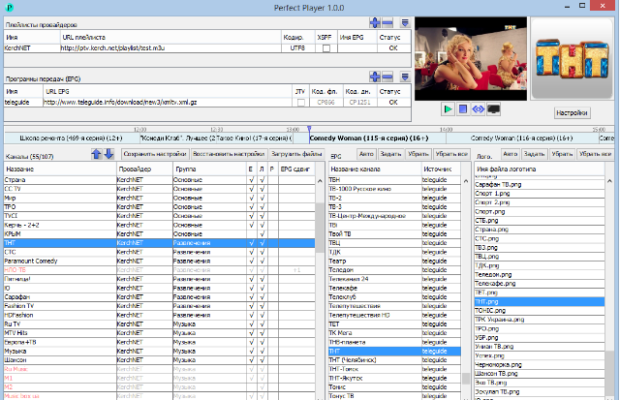Remove provider playlist with minus icon
The image size is (620, 400).
point(388,23)
